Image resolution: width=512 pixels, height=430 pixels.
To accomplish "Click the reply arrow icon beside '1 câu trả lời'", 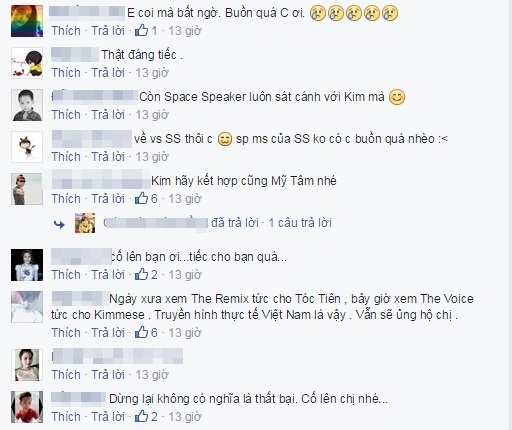I will pos(59,224).
